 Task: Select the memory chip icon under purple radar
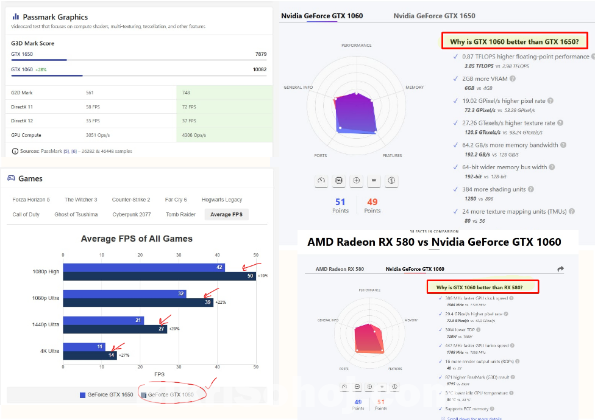tap(338, 181)
